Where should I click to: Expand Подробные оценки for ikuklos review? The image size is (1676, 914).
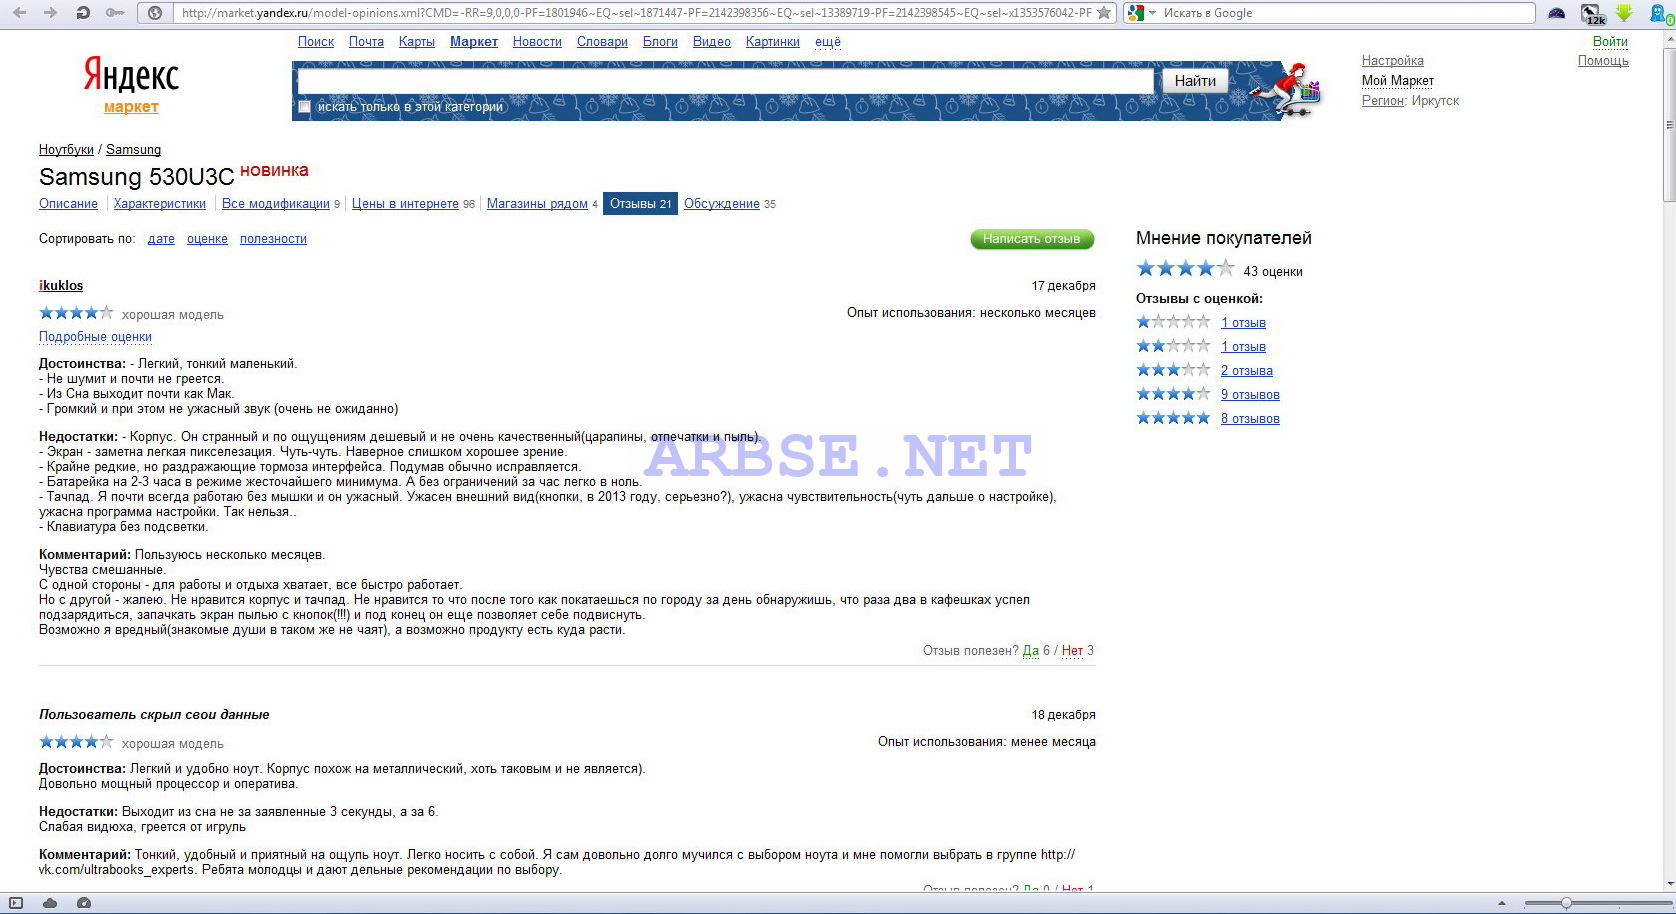pos(95,337)
